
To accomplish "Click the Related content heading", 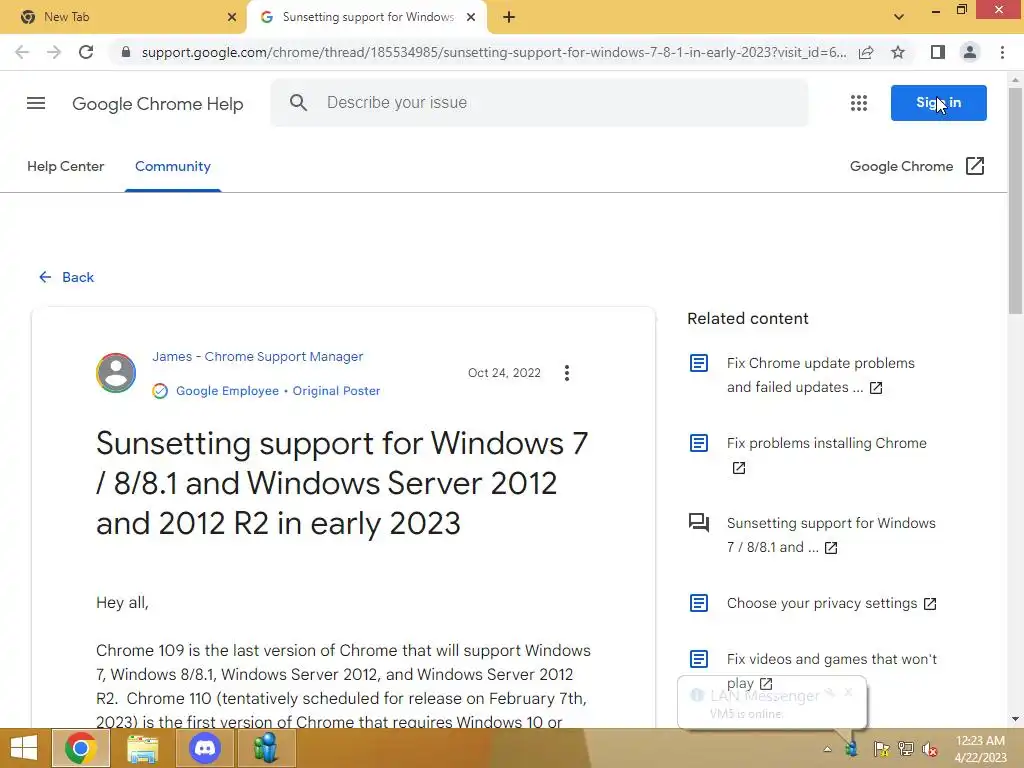I will pyautogui.click(x=748, y=319).
